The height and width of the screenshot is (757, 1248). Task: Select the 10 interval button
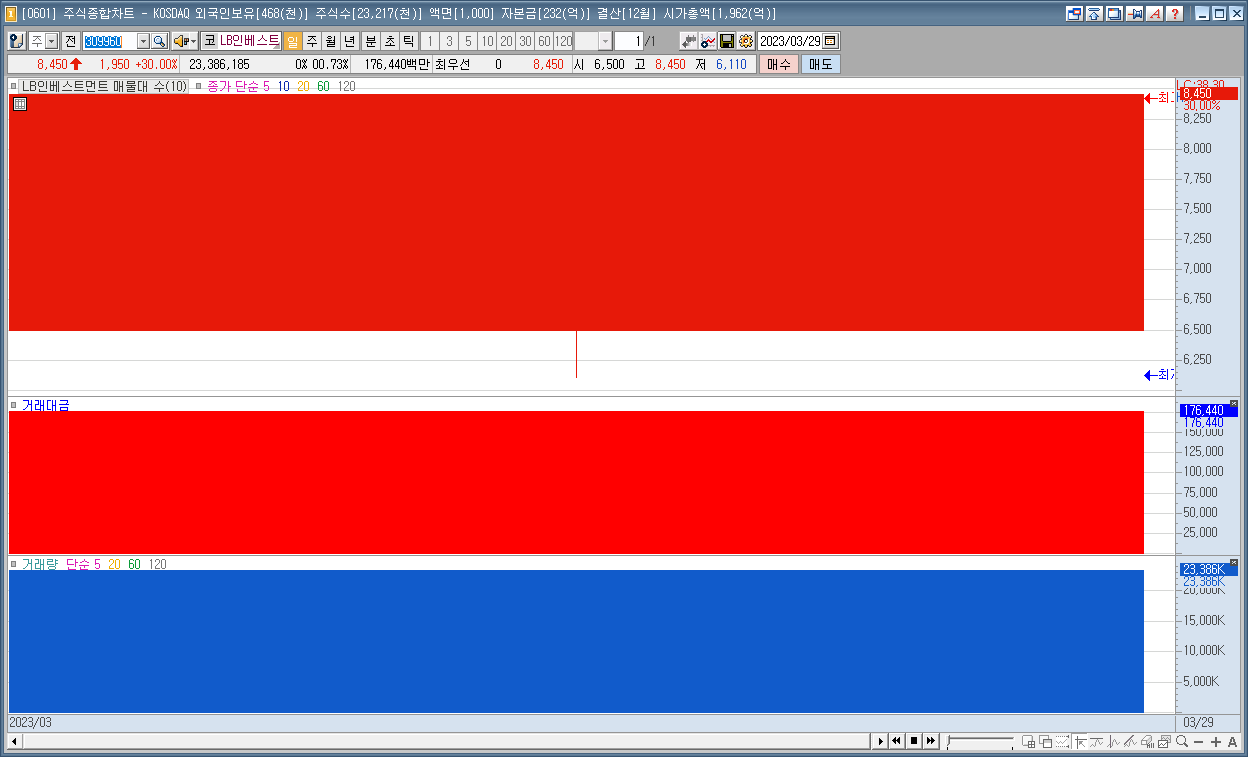(x=487, y=41)
